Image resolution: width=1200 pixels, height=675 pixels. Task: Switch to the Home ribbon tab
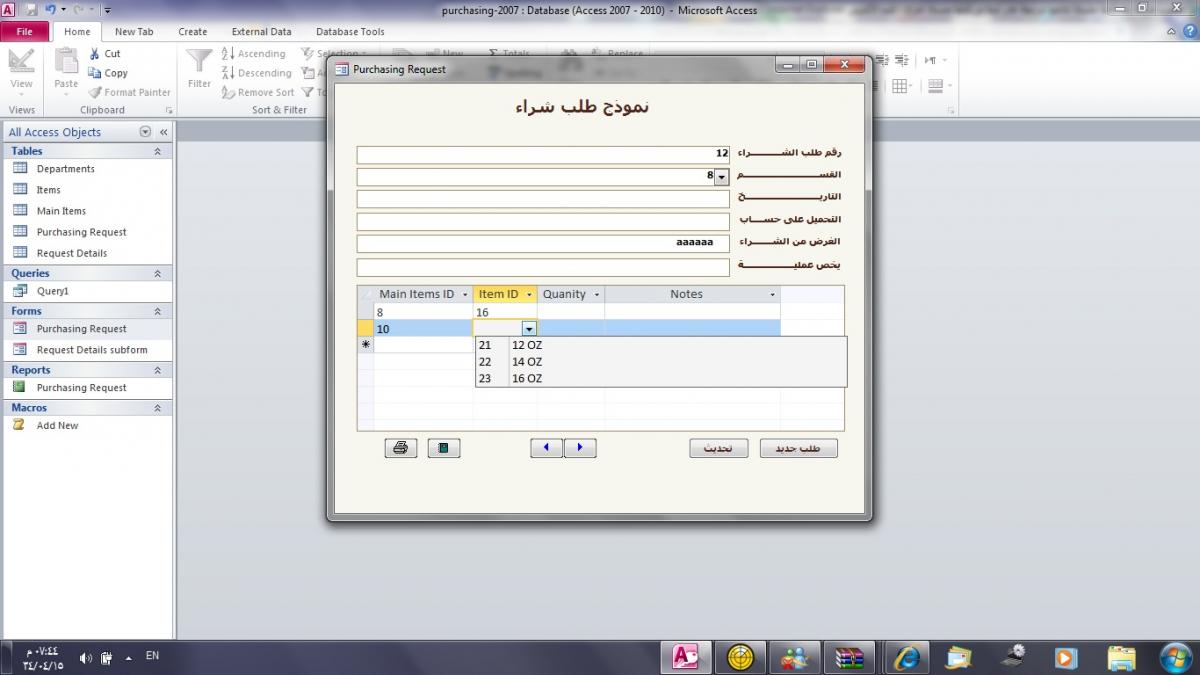[x=77, y=31]
